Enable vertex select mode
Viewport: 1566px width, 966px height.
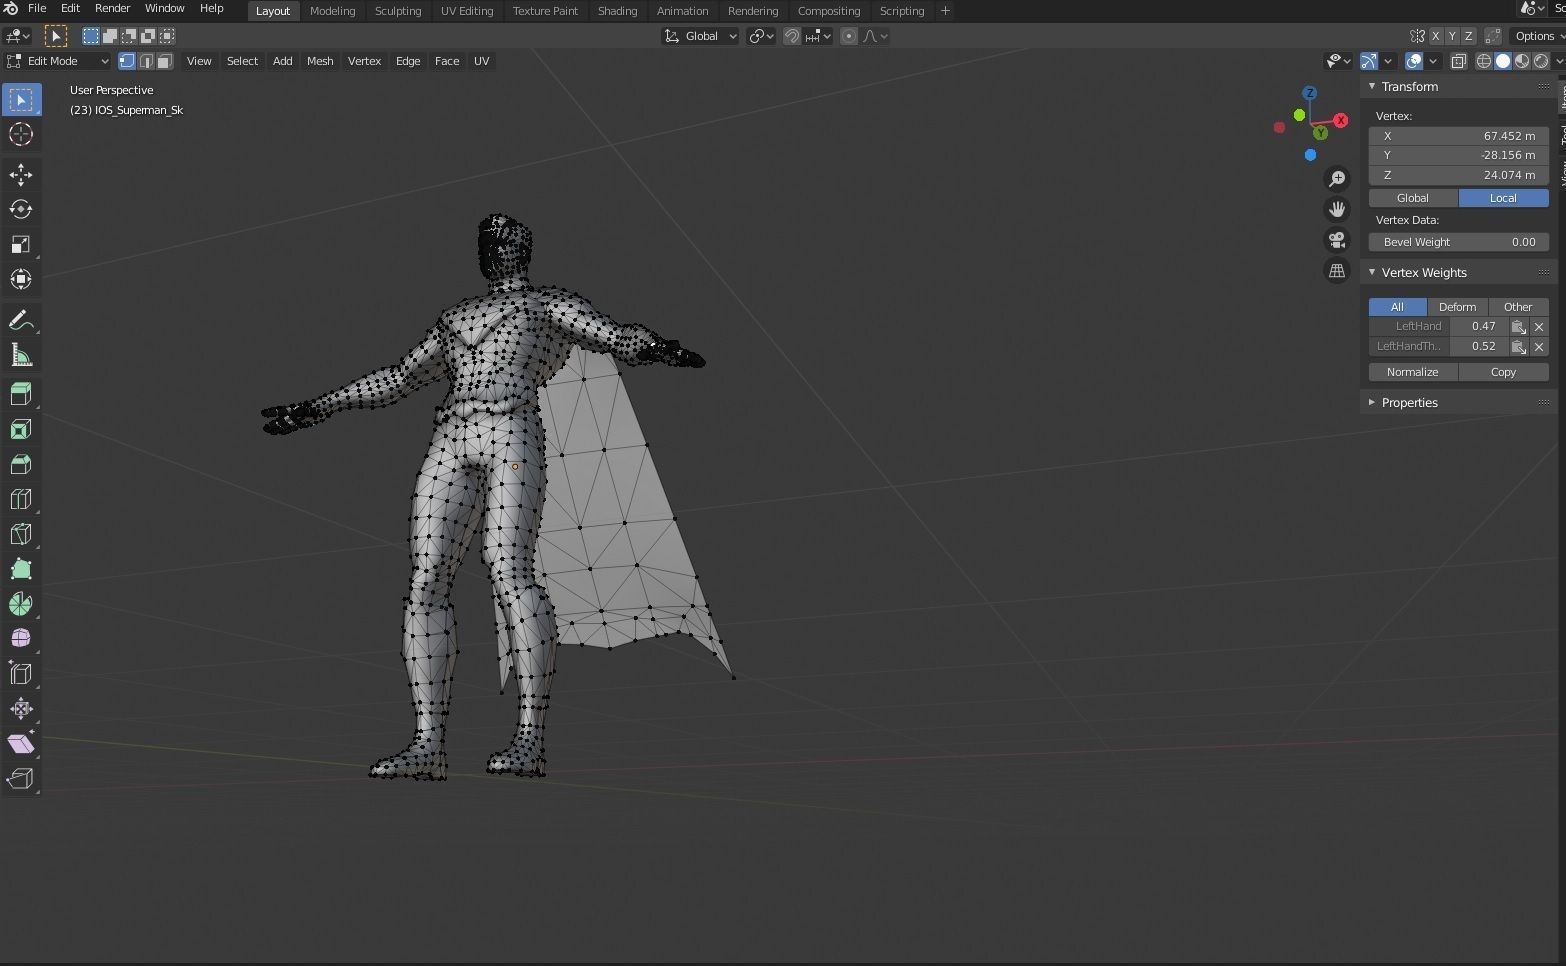(127, 61)
